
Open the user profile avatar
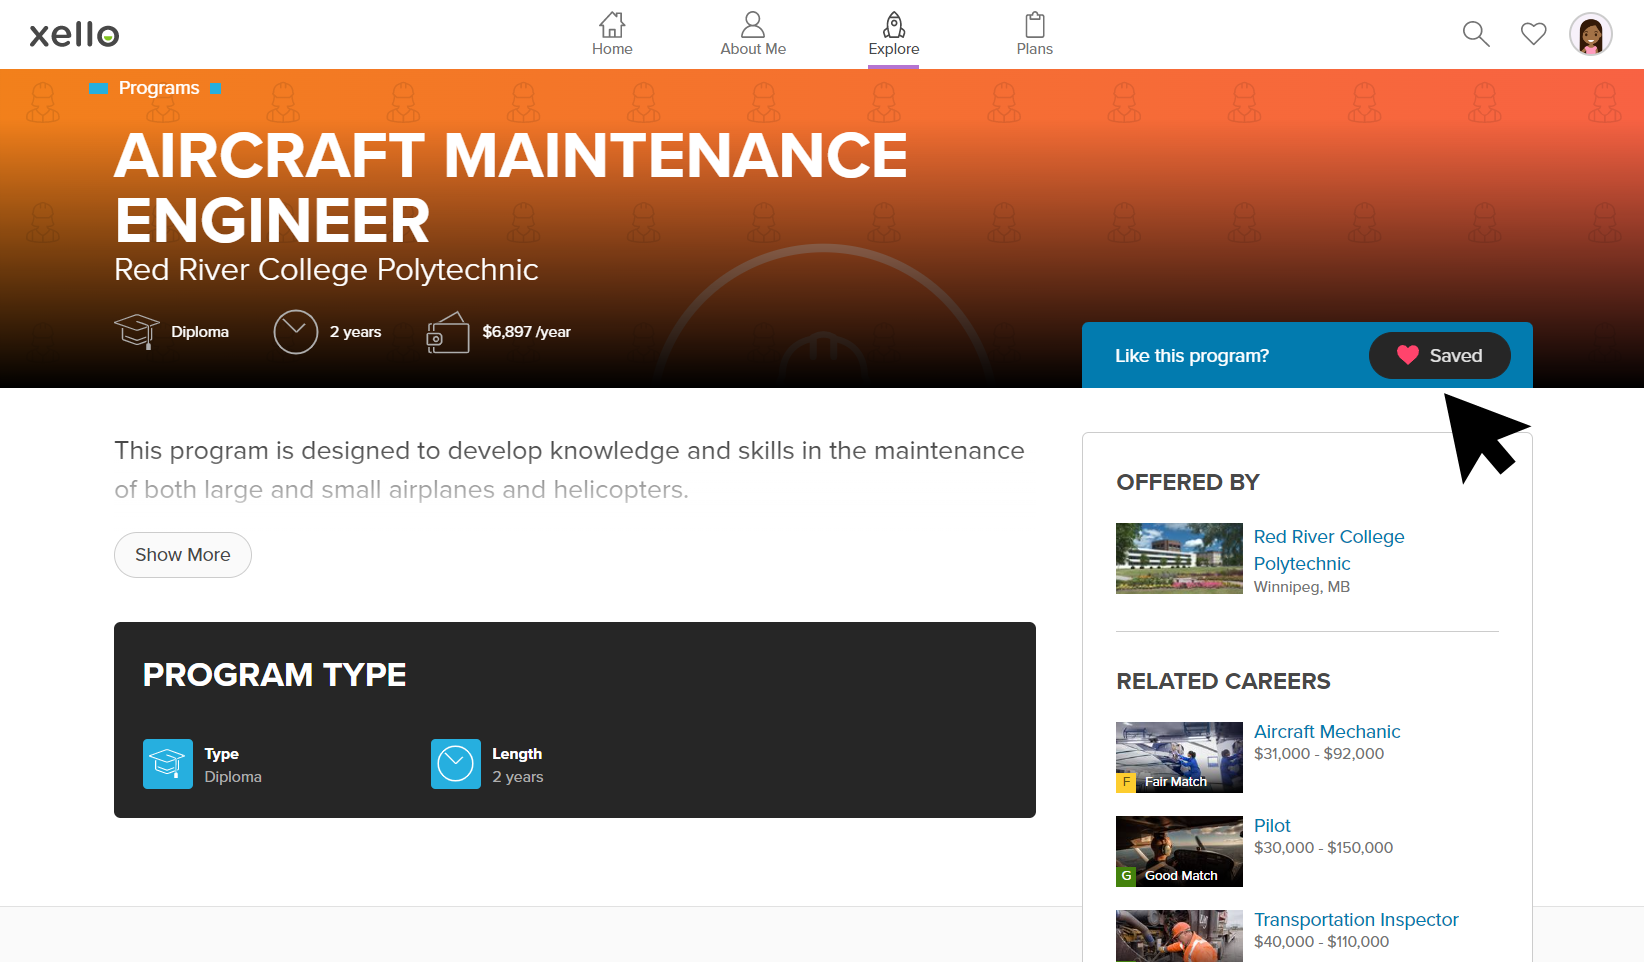click(x=1591, y=34)
